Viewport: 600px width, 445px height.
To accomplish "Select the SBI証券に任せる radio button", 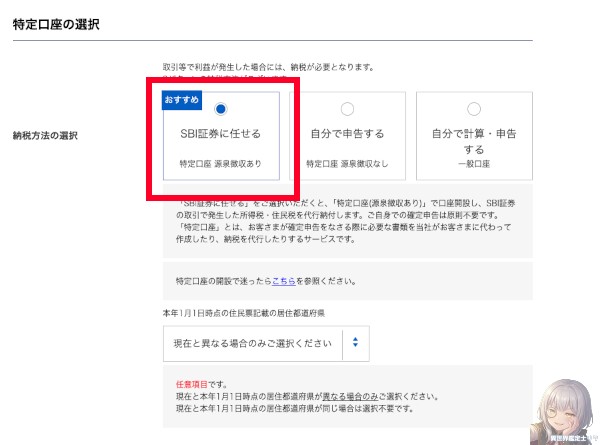I will pyautogui.click(x=221, y=108).
